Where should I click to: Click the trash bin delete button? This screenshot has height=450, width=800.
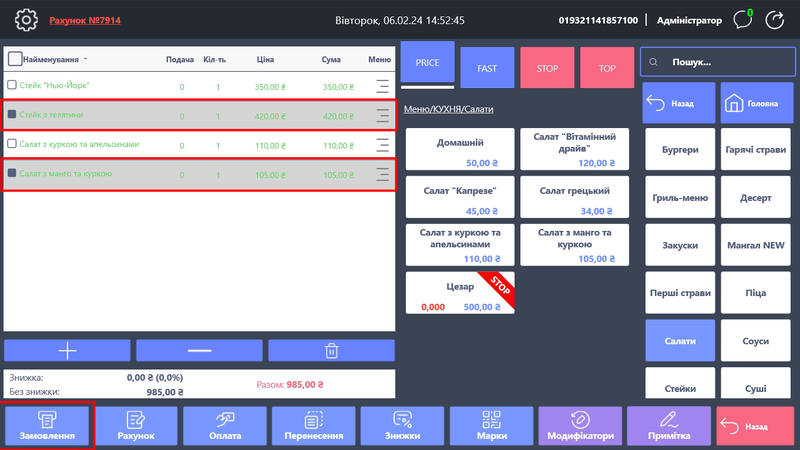click(x=331, y=350)
